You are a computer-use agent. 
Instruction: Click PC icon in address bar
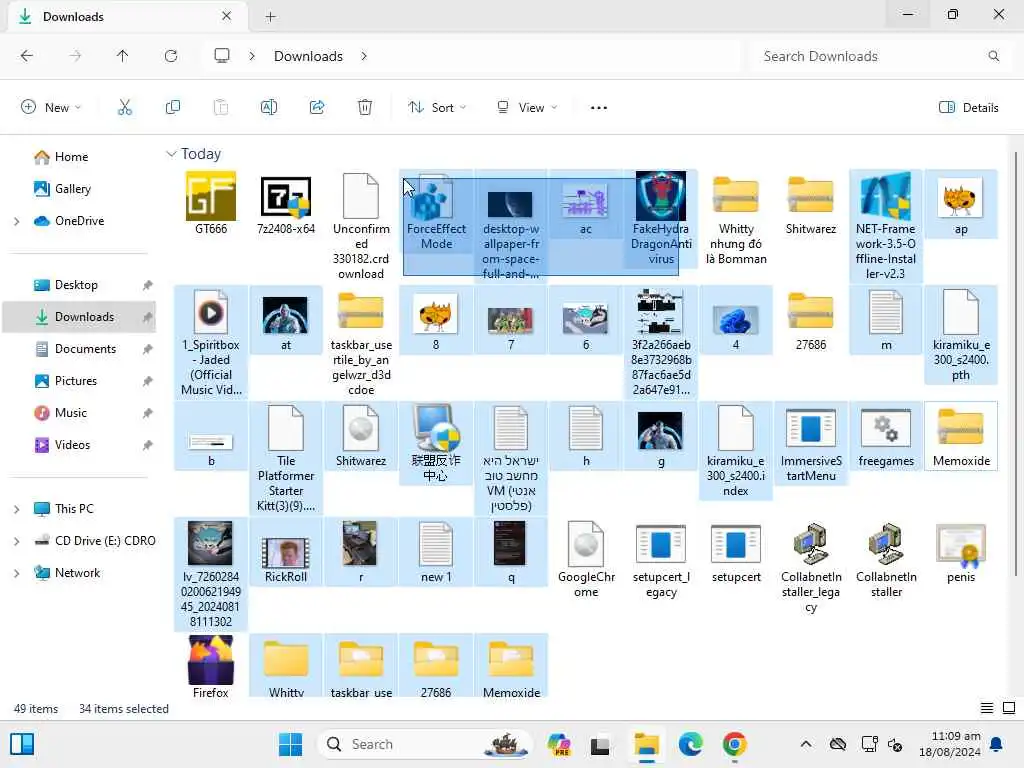tap(222, 56)
